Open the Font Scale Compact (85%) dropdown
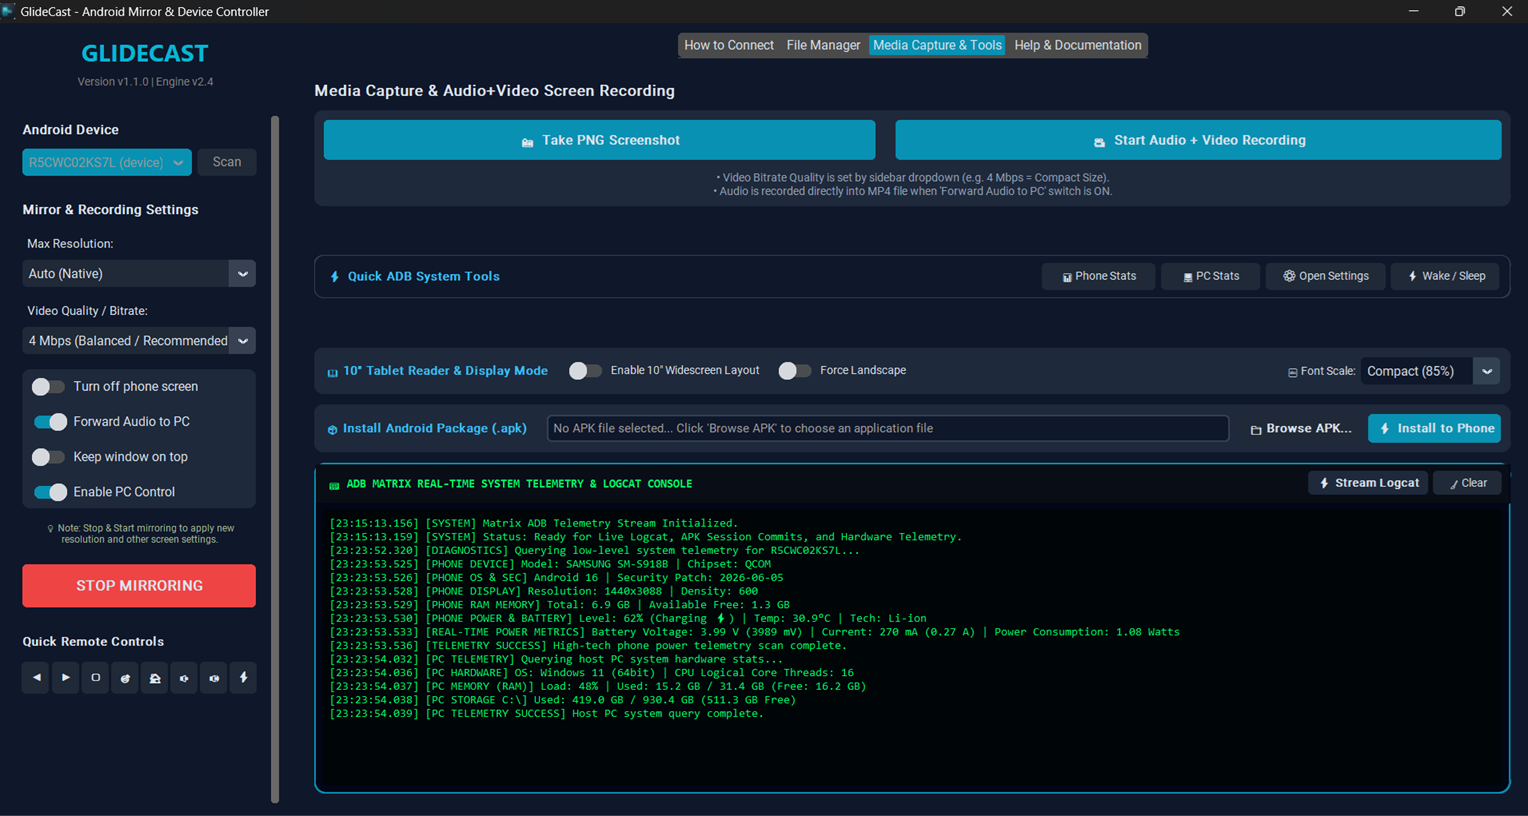Screen dimensions: 1528x816 point(1431,371)
